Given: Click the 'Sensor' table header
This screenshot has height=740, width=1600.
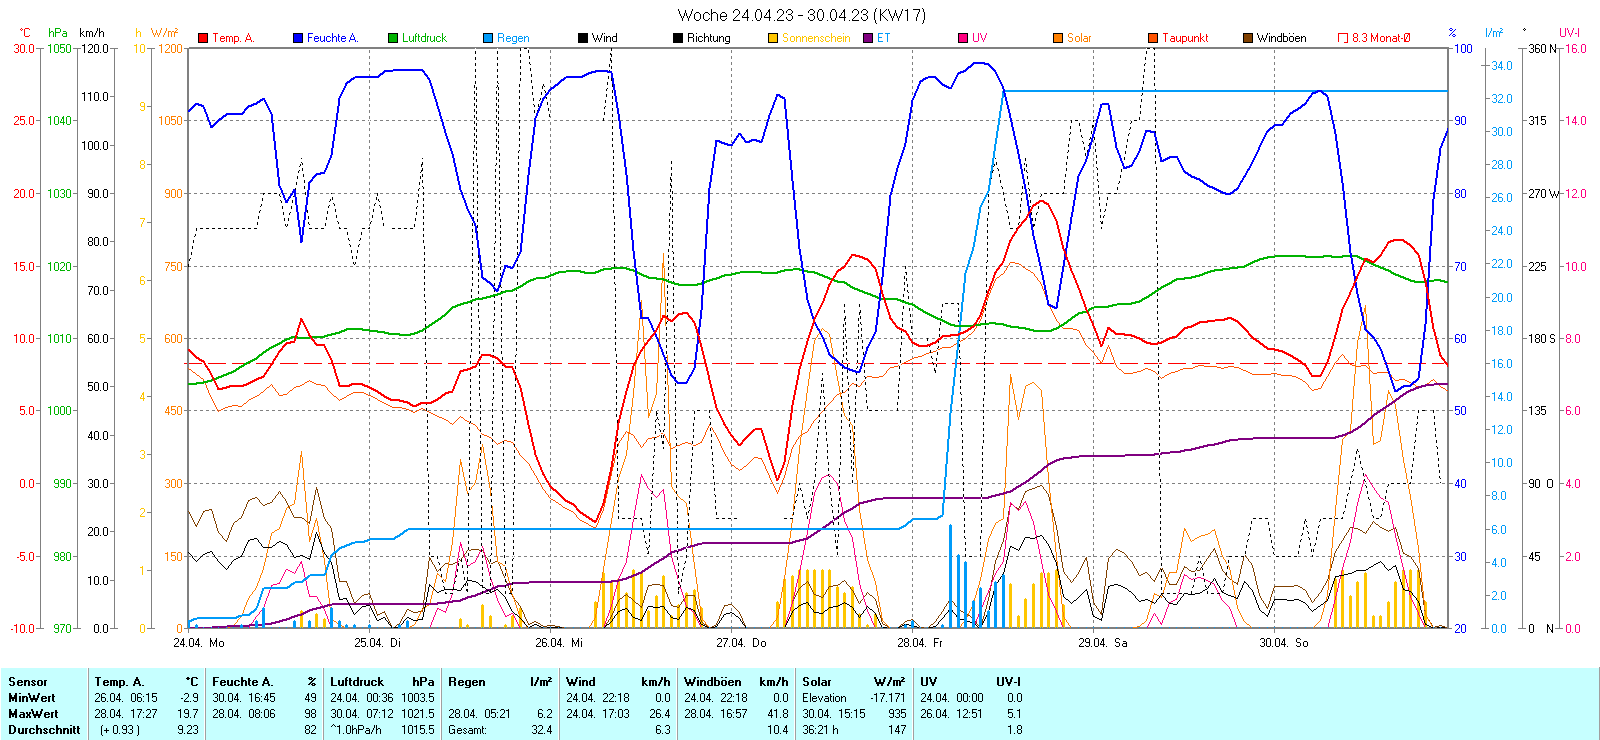Looking at the screenshot, I should coord(28,682).
